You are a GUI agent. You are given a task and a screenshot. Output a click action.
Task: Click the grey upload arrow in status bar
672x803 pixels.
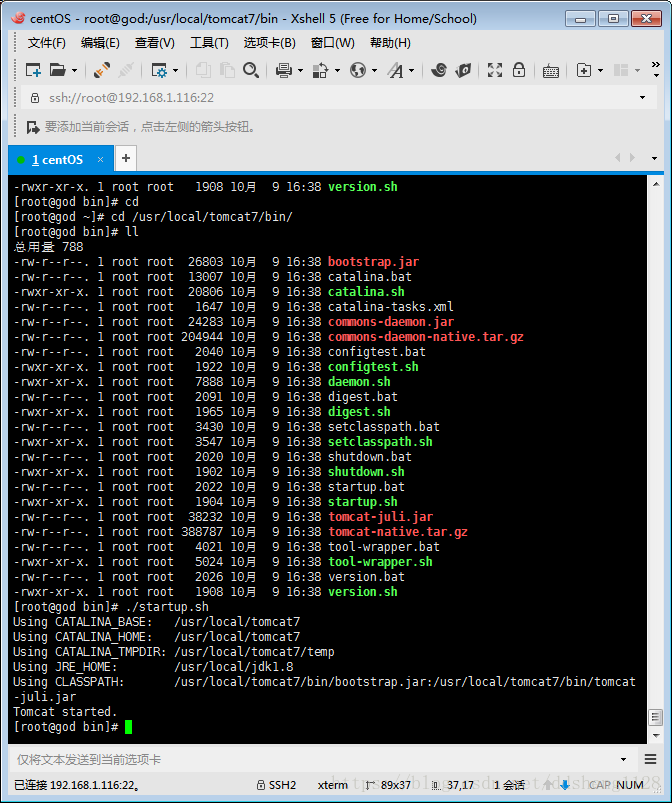tap(549, 785)
